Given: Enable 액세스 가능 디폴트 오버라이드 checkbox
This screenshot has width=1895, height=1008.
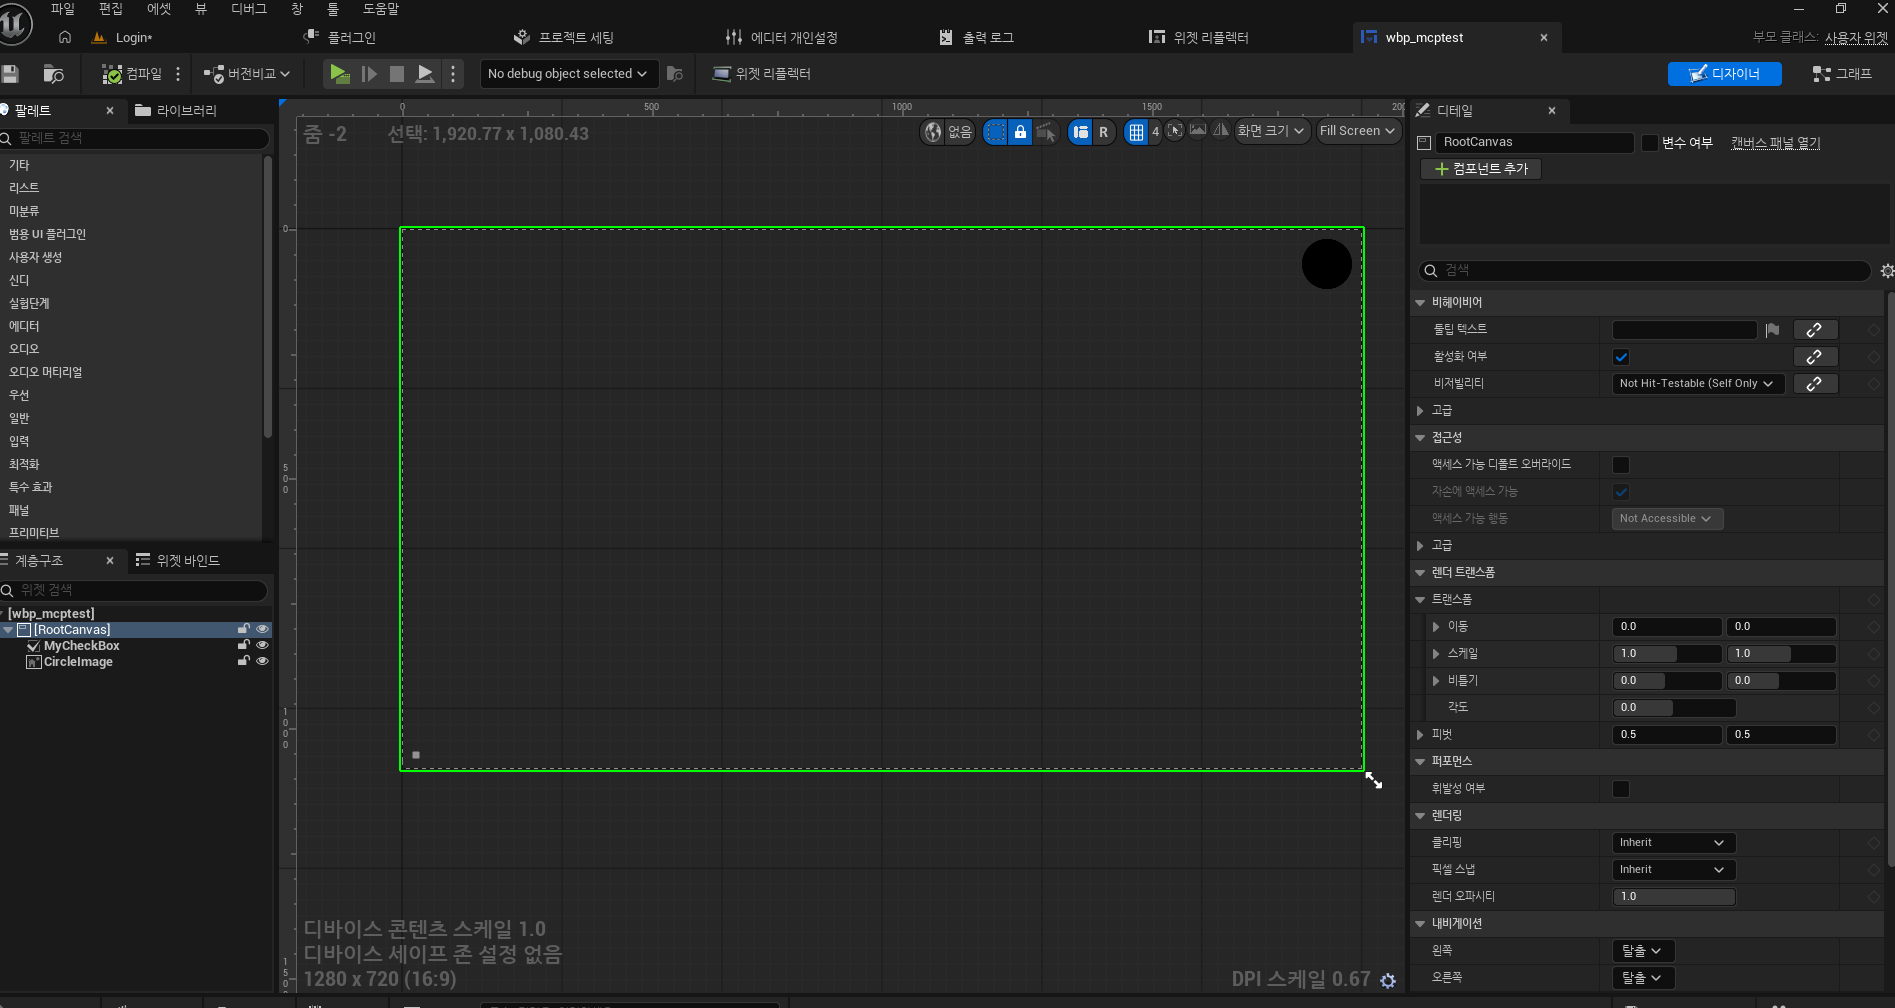Looking at the screenshot, I should pyautogui.click(x=1621, y=465).
